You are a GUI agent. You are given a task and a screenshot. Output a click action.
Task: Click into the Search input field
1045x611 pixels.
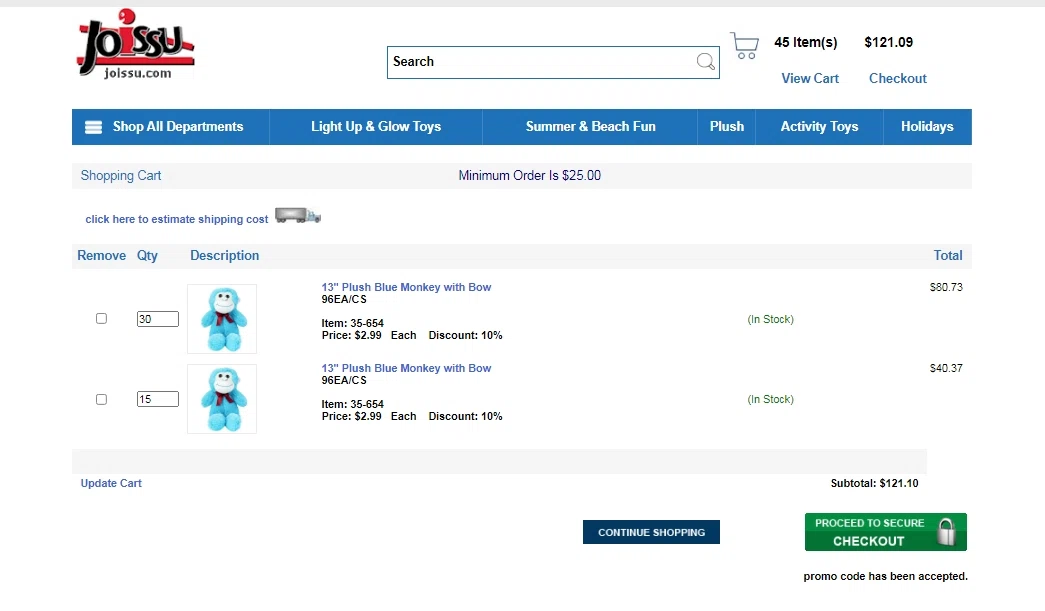(540, 62)
